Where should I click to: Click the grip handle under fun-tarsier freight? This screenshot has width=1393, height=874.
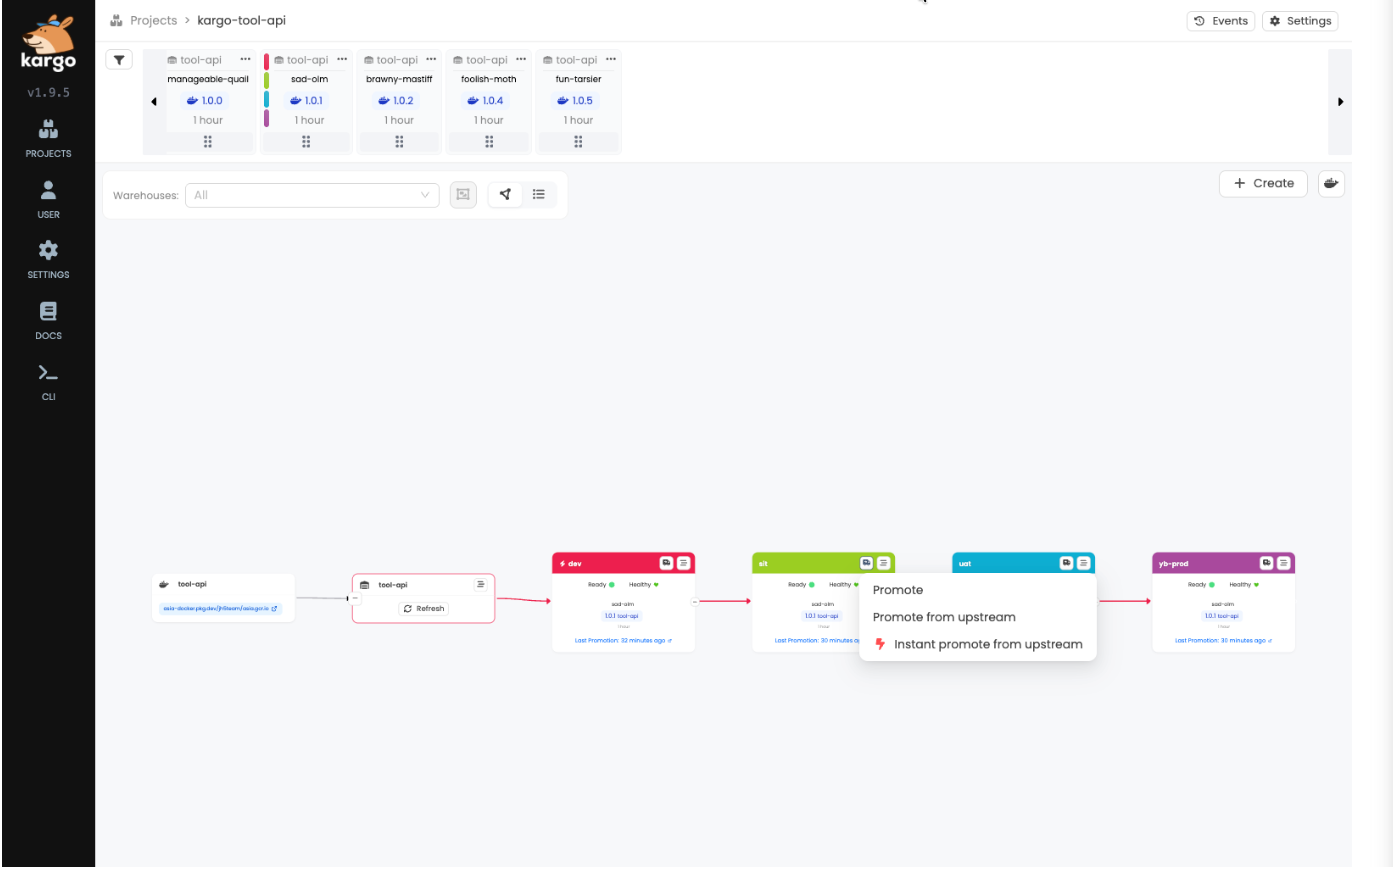578,142
